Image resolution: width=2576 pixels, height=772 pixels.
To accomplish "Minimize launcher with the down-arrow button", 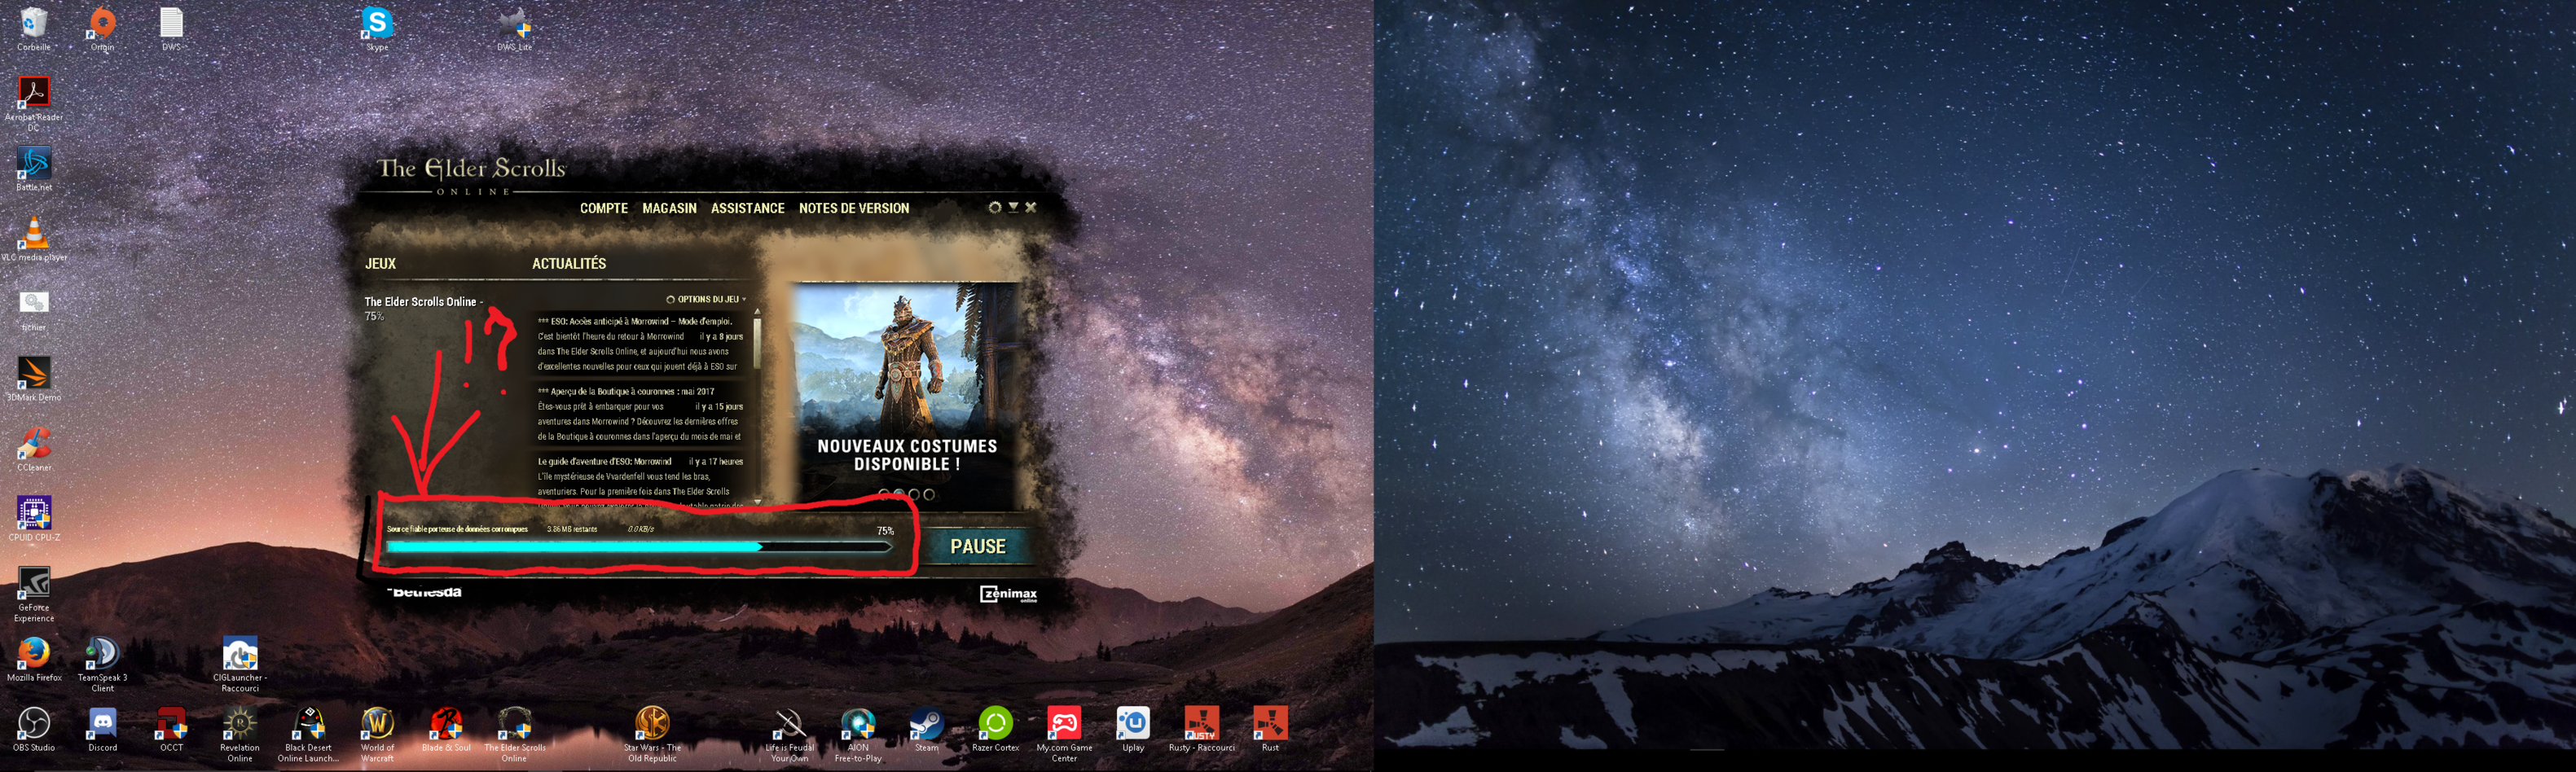I will pyautogui.click(x=1013, y=207).
